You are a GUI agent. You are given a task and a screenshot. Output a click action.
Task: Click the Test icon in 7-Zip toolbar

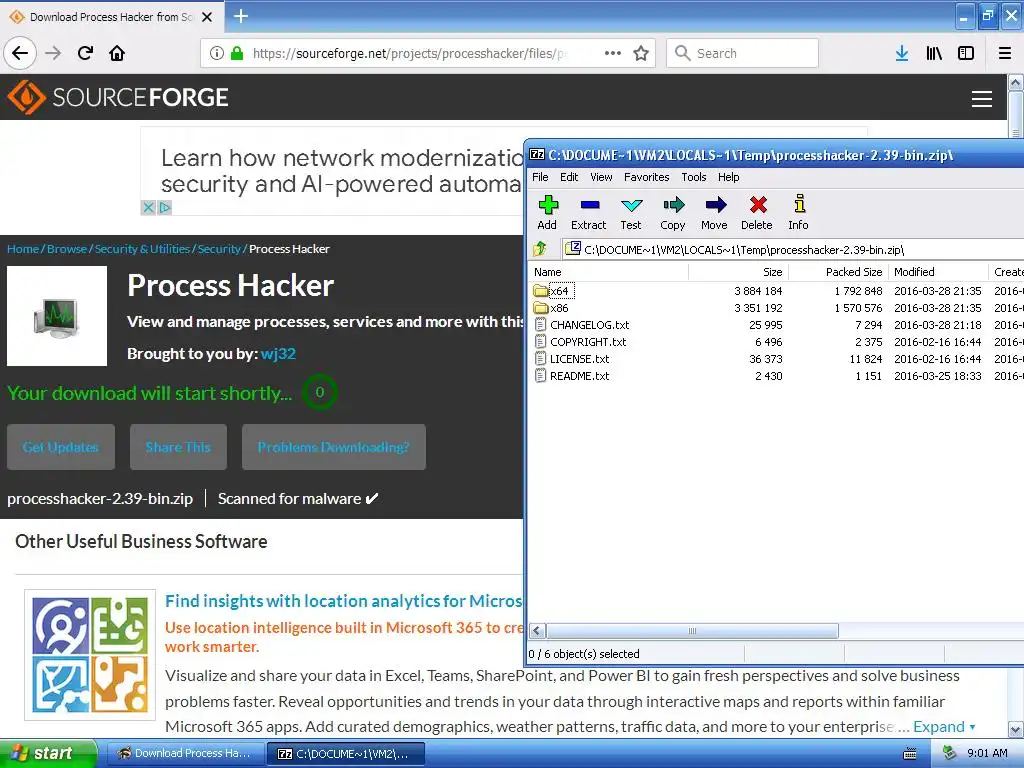pyautogui.click(x=631, y=206)
